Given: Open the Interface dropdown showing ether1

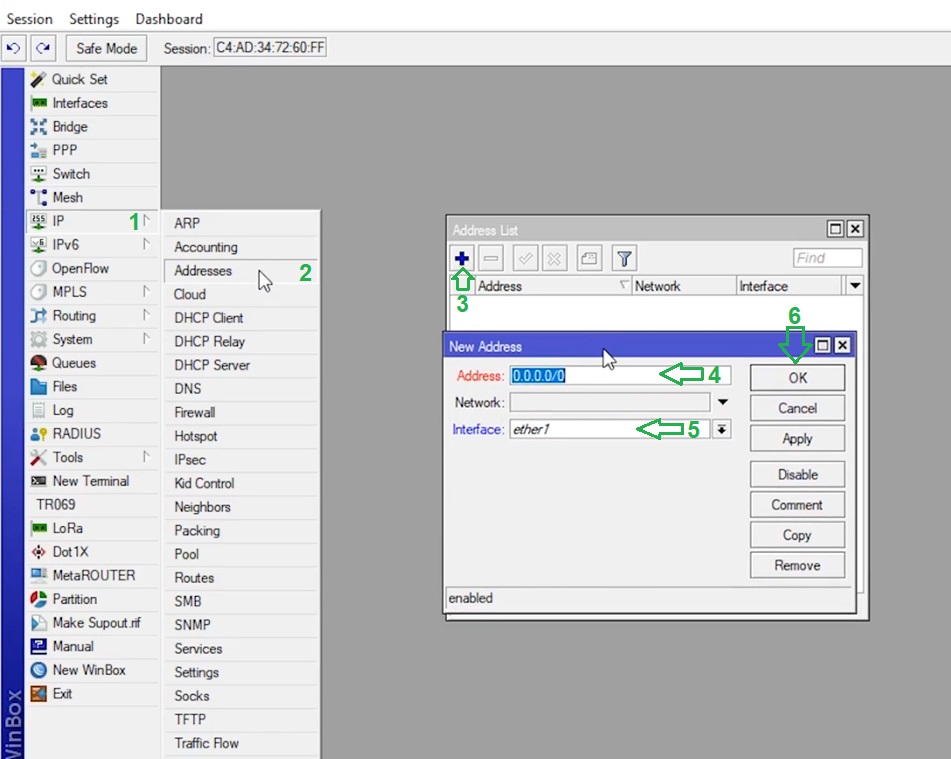Looking at the screenshot, I should (721, 429).
